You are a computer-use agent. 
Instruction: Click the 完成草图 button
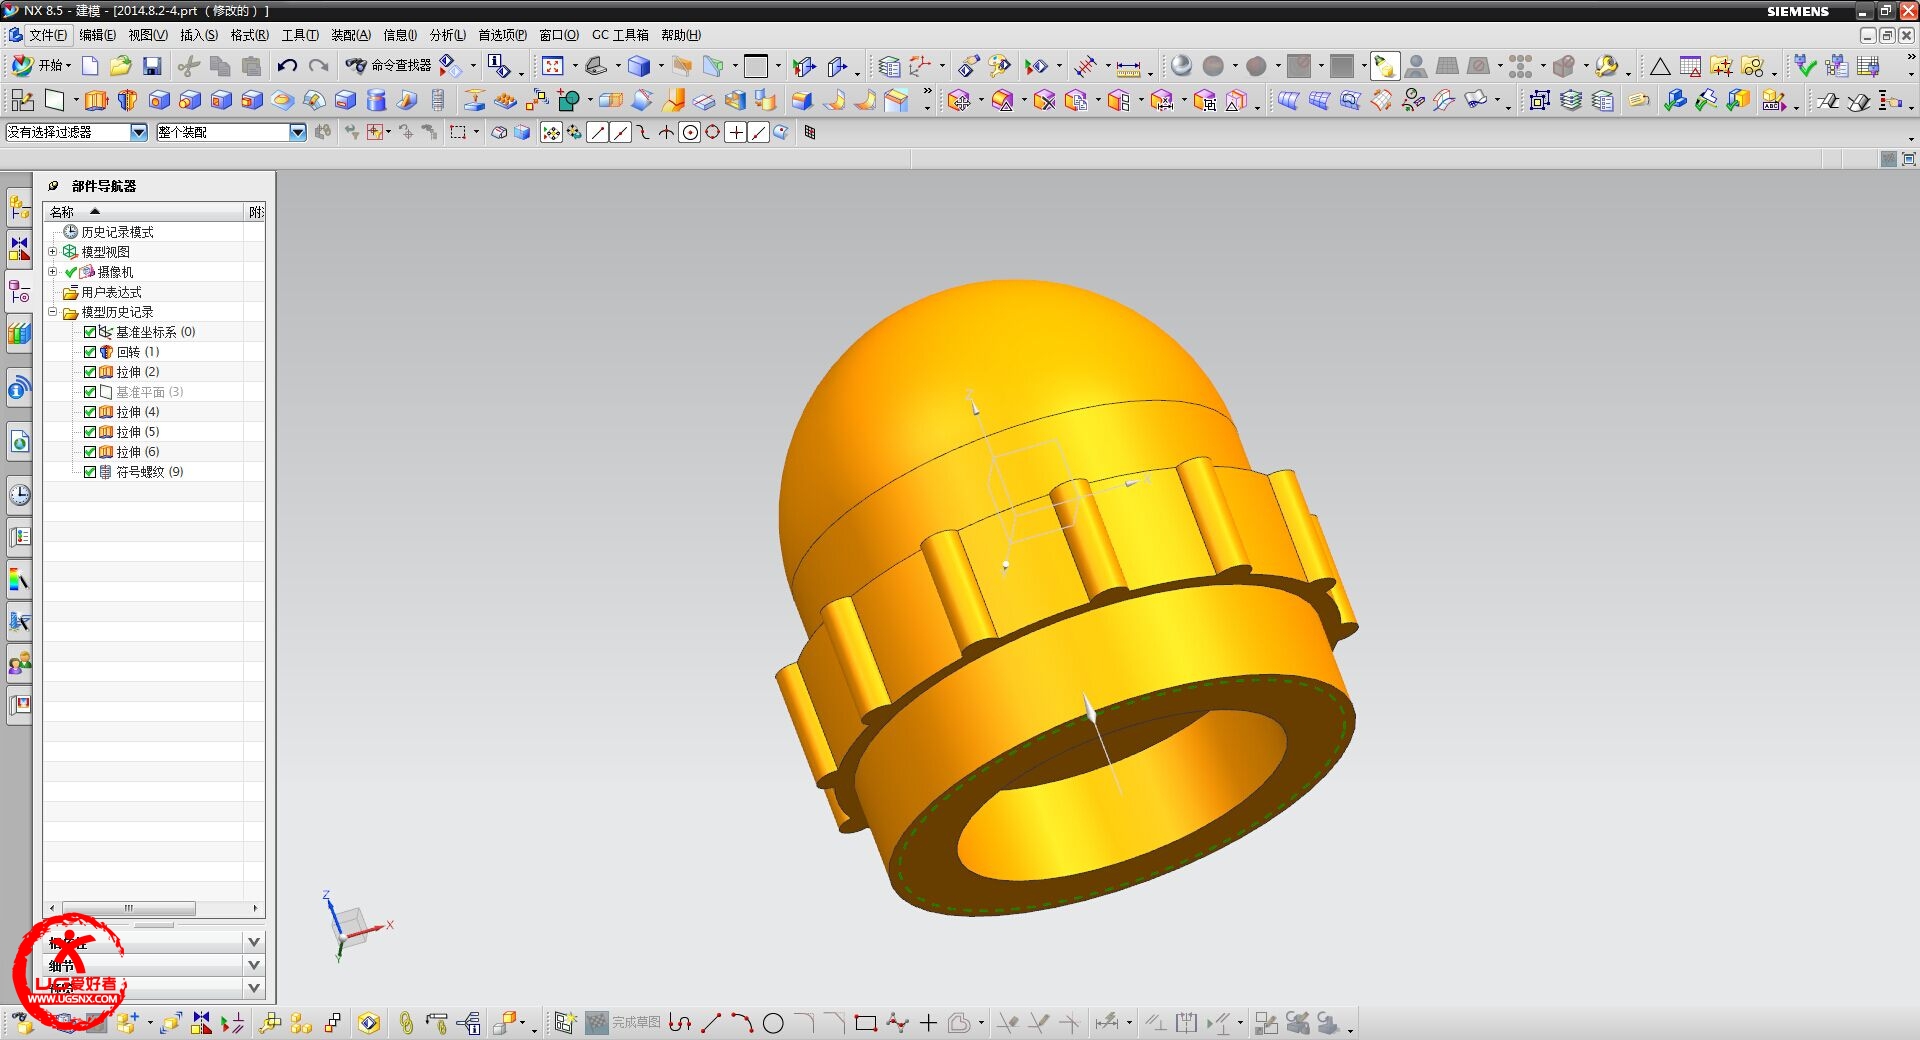pos(624,1023)
